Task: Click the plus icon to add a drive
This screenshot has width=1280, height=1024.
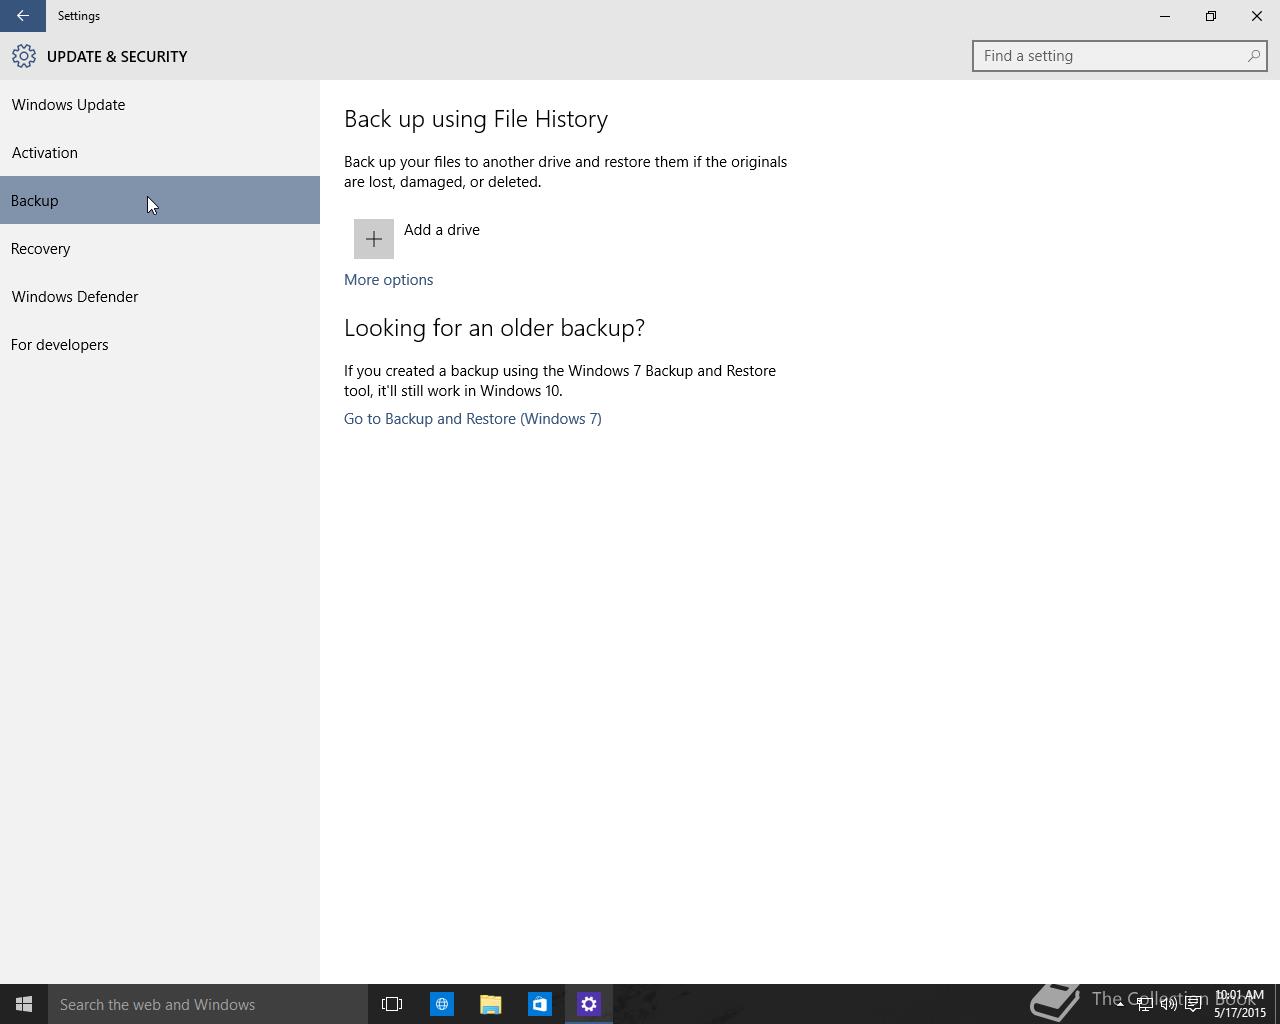Action: (374, 239)
